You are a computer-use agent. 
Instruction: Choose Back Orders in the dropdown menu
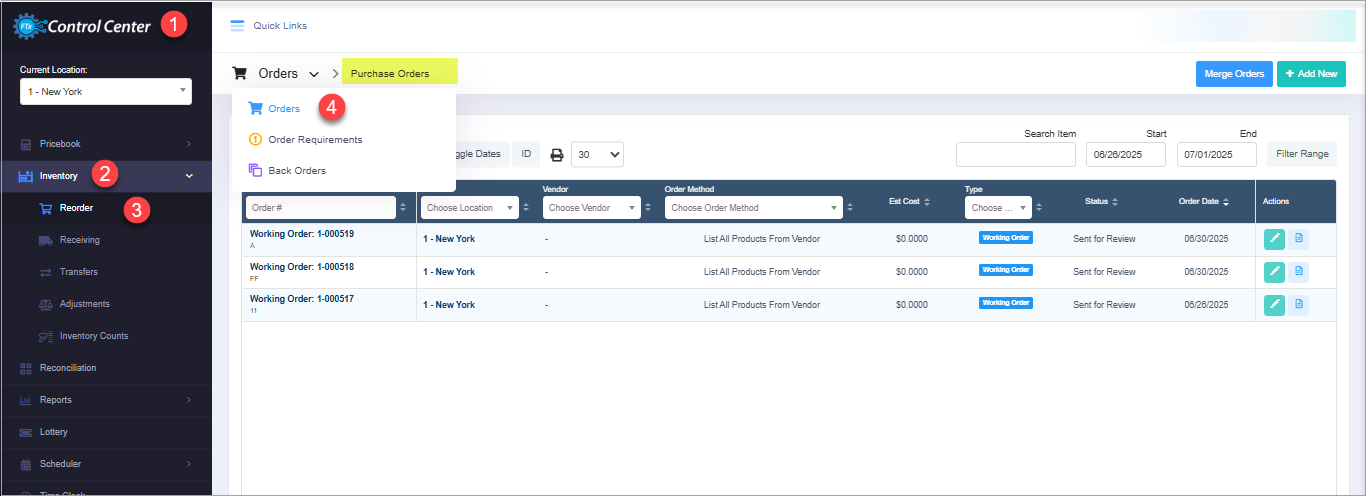pos(296,171)
